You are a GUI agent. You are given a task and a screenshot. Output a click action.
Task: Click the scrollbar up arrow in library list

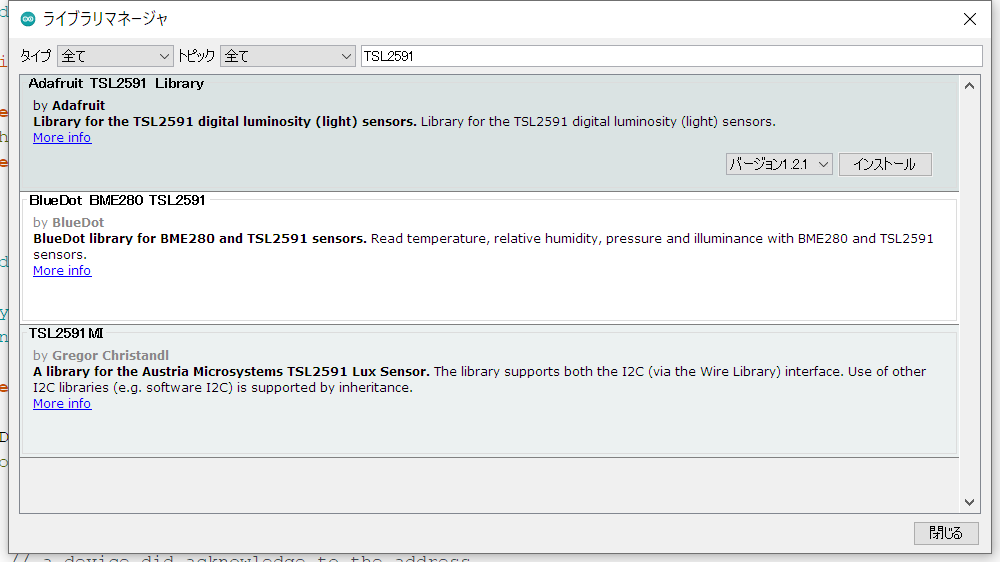[969, 86]
